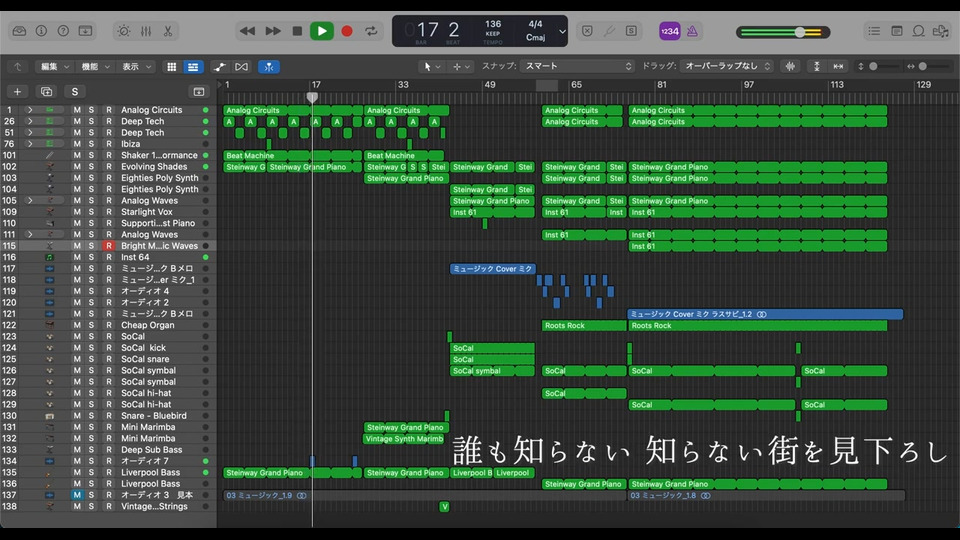Open the 編集 edit menu
Screen dimensions: 960x540
click(x=54, y=66)
